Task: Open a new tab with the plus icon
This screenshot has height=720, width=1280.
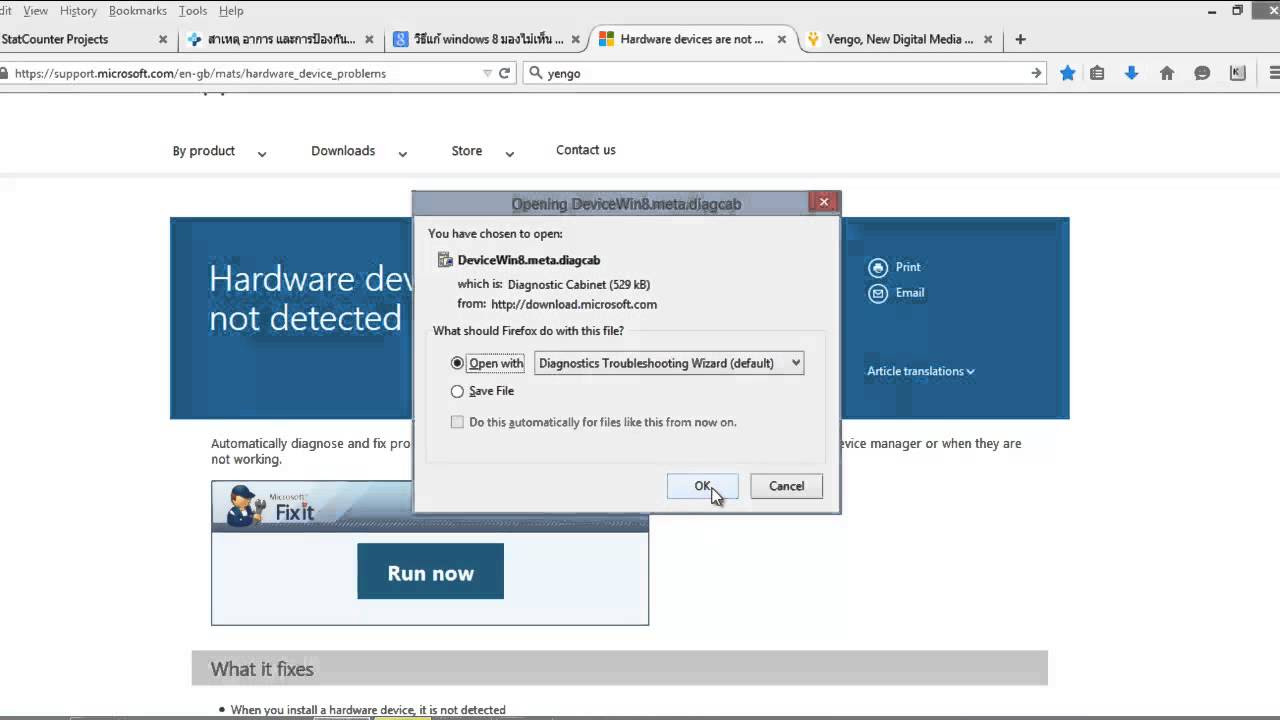Action: (1020, 39)
